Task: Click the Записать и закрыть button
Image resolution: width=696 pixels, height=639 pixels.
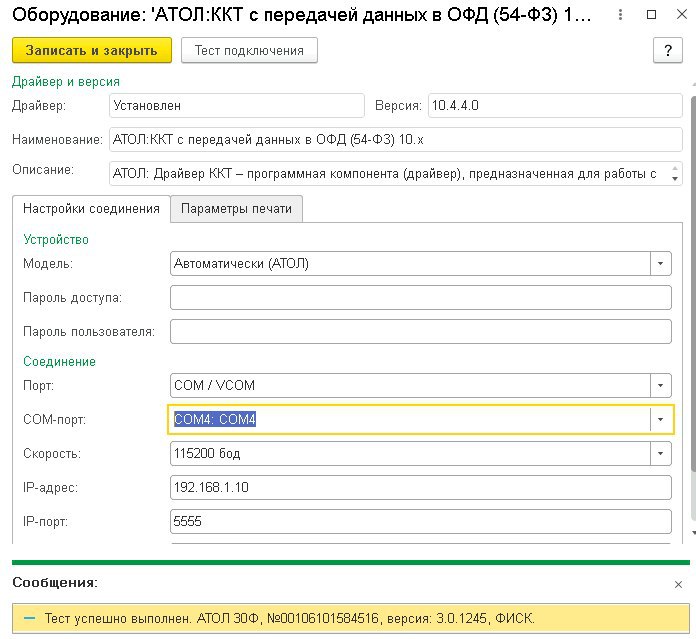Action: click(91, 50)
